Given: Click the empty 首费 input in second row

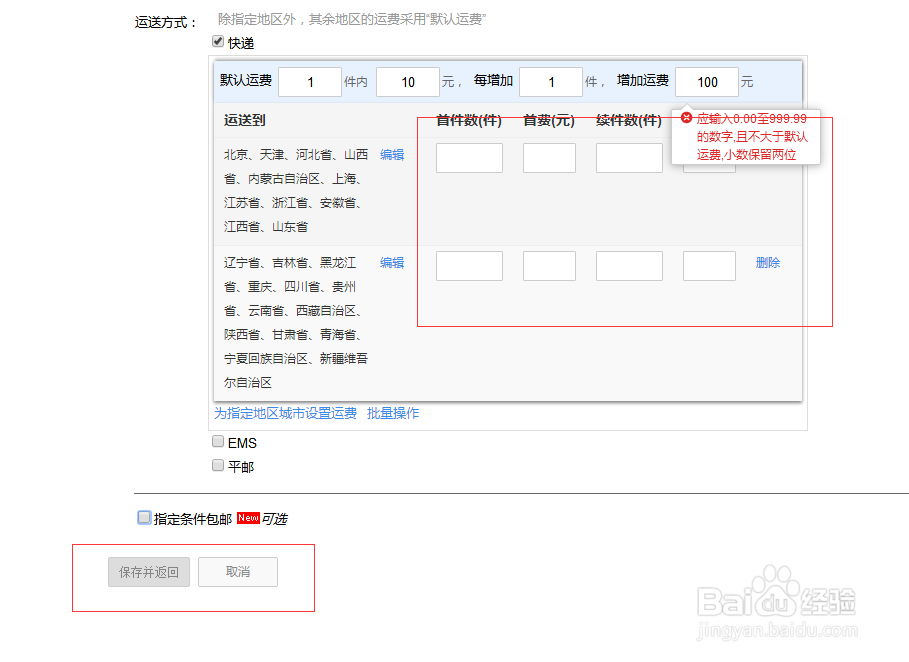Looking at the screenshot, I should tap(548, 265).
